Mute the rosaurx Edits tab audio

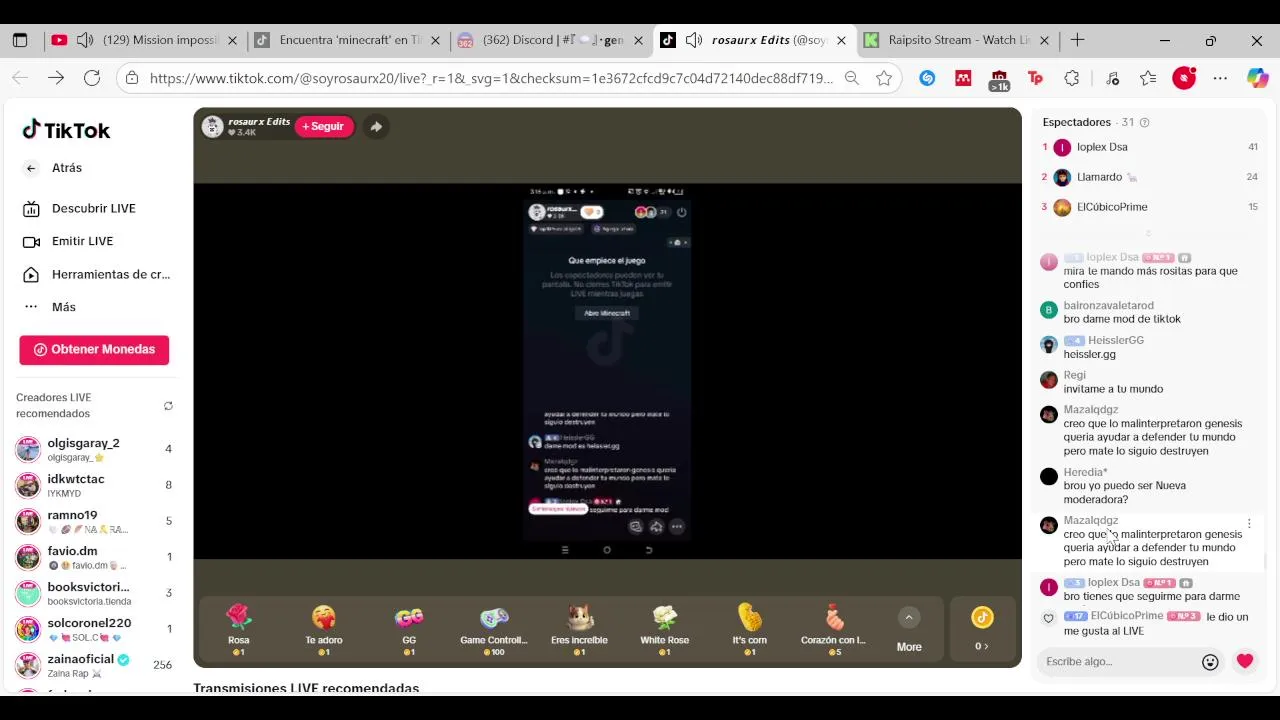[693, 40]
